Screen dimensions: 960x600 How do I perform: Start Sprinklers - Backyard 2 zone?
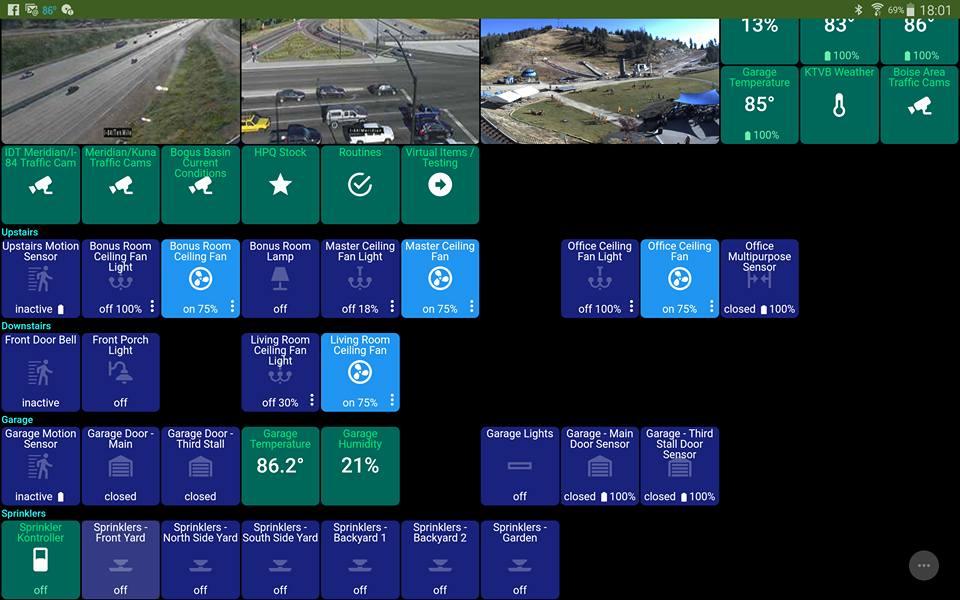440,560
